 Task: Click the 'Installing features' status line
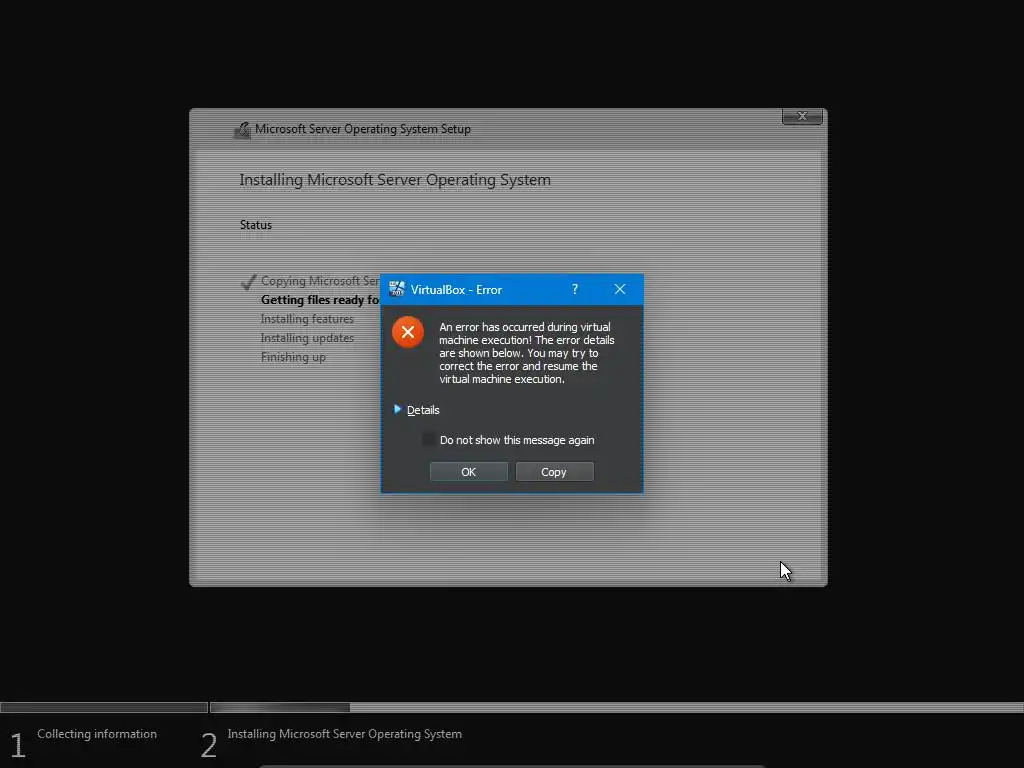pyautogui.click(x=307, y=319)
